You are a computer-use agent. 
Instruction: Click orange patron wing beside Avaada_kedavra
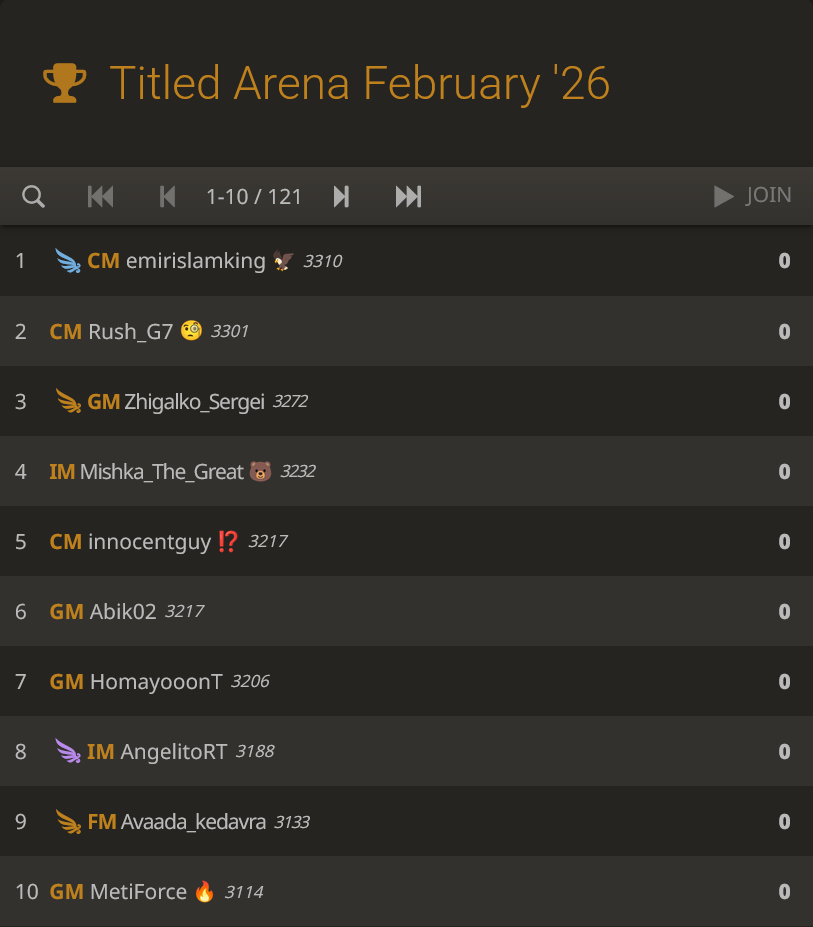[x=68, y=821]
